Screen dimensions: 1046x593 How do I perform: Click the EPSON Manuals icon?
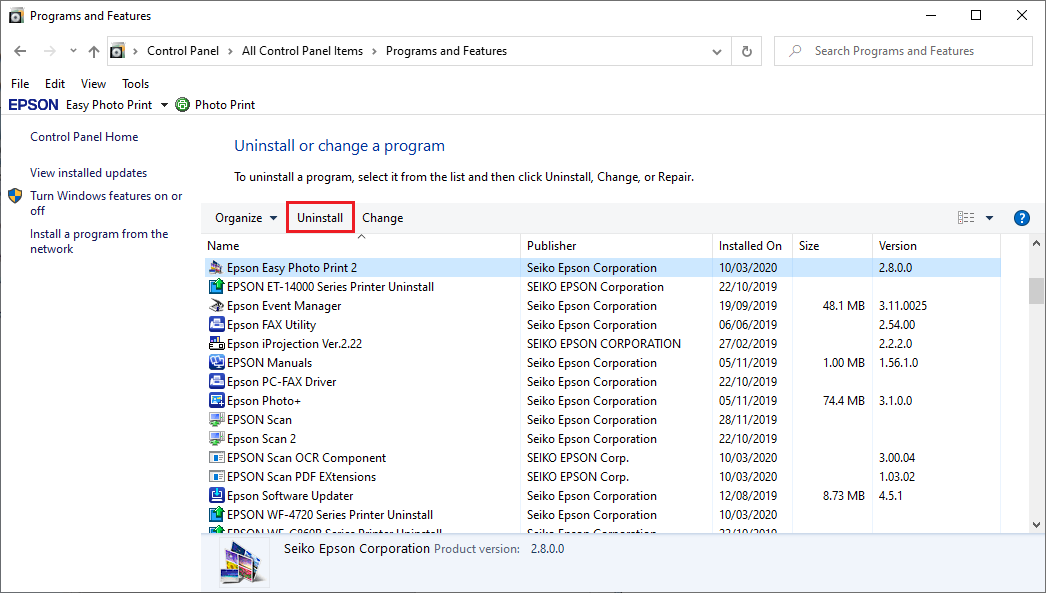(x=215, y=363)
